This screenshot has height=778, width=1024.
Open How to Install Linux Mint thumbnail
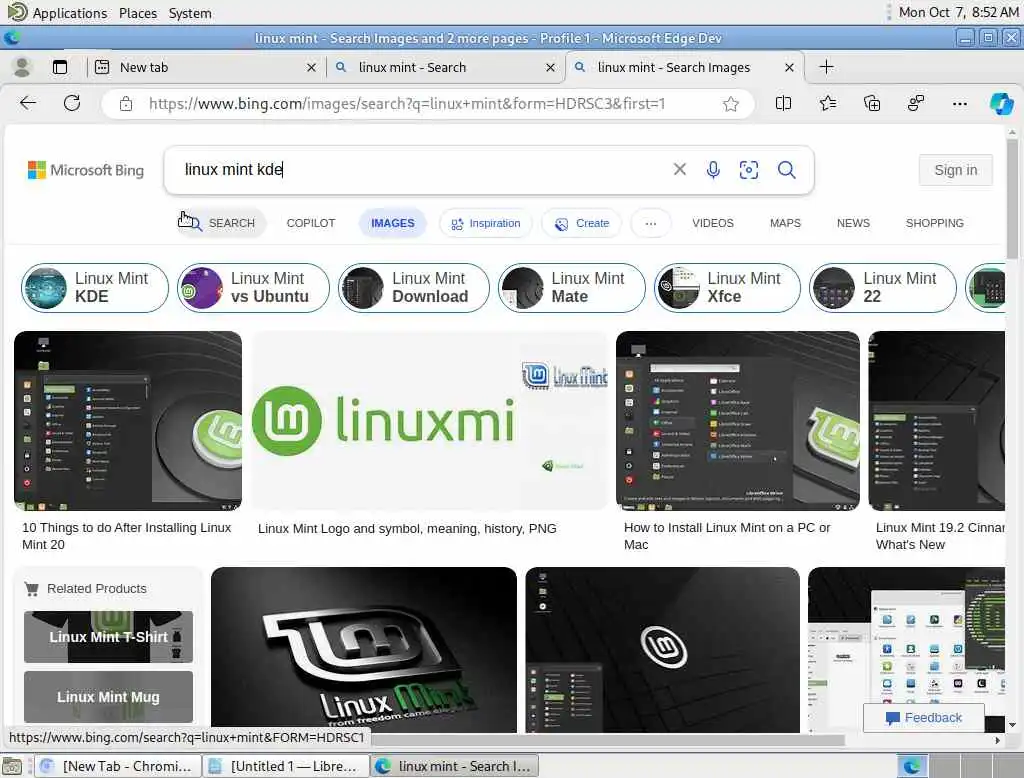737,421
